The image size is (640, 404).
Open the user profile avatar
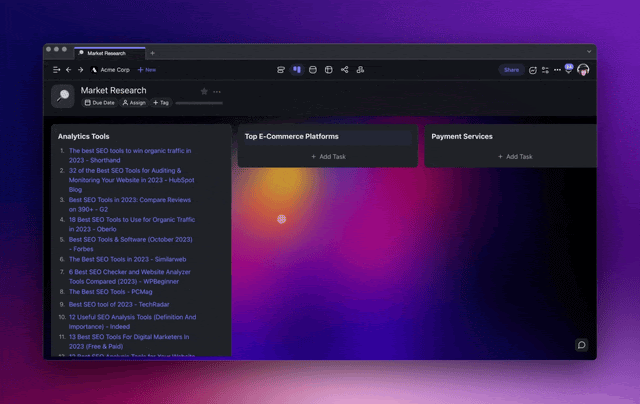(x=583, y=70)
